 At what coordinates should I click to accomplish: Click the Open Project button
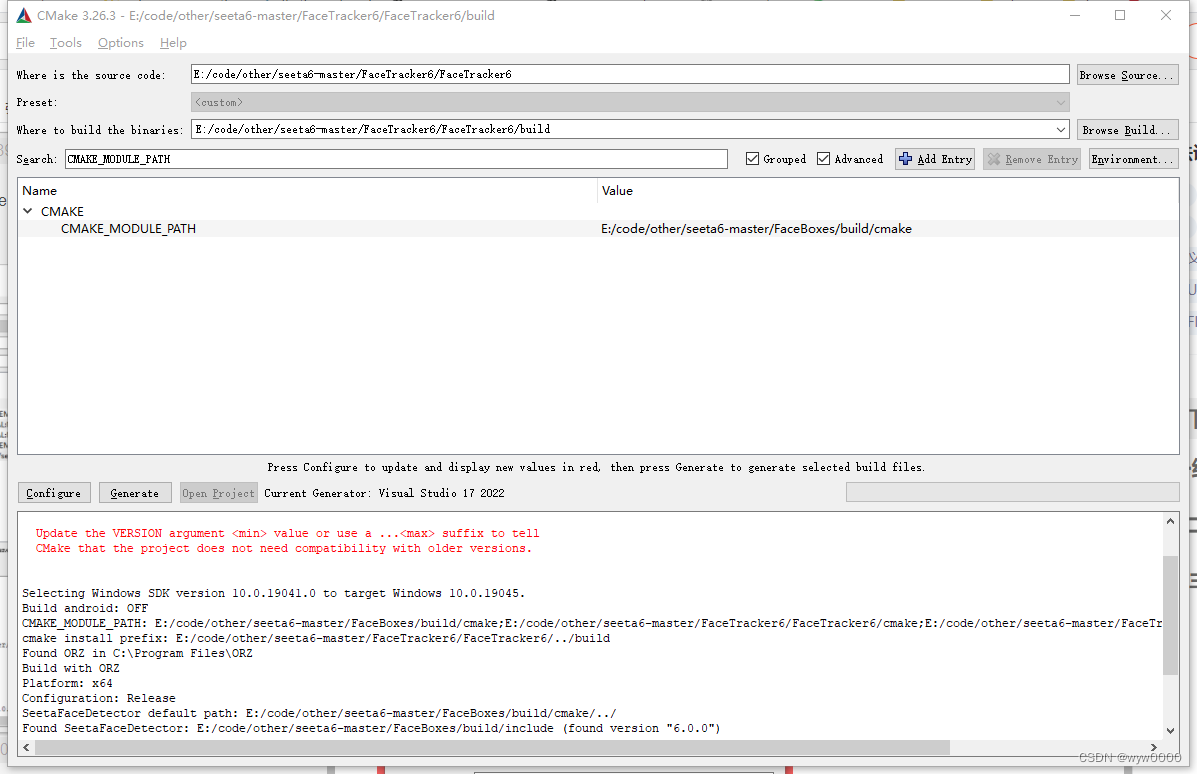click(x=218, y=493)
